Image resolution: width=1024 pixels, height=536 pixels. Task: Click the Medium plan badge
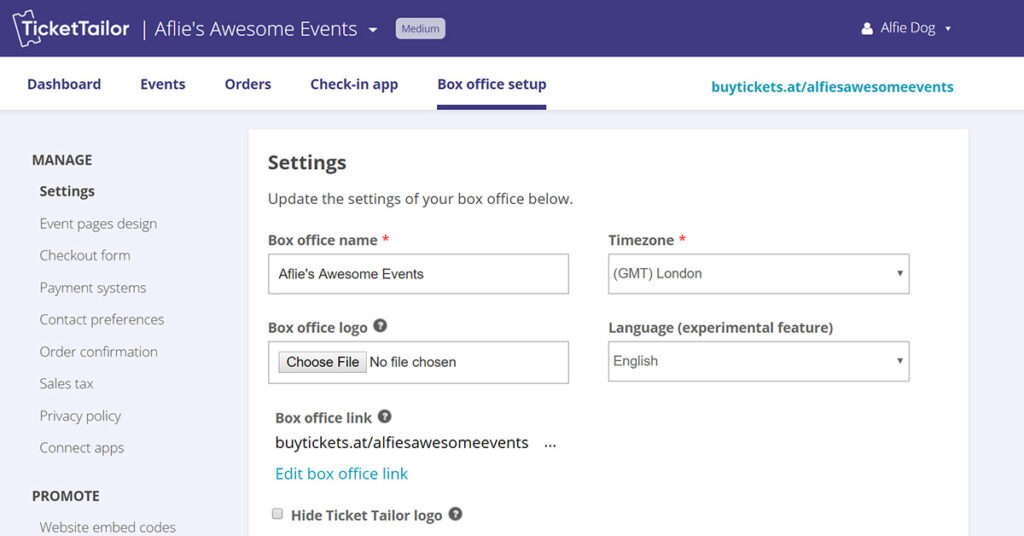(420, 29)
